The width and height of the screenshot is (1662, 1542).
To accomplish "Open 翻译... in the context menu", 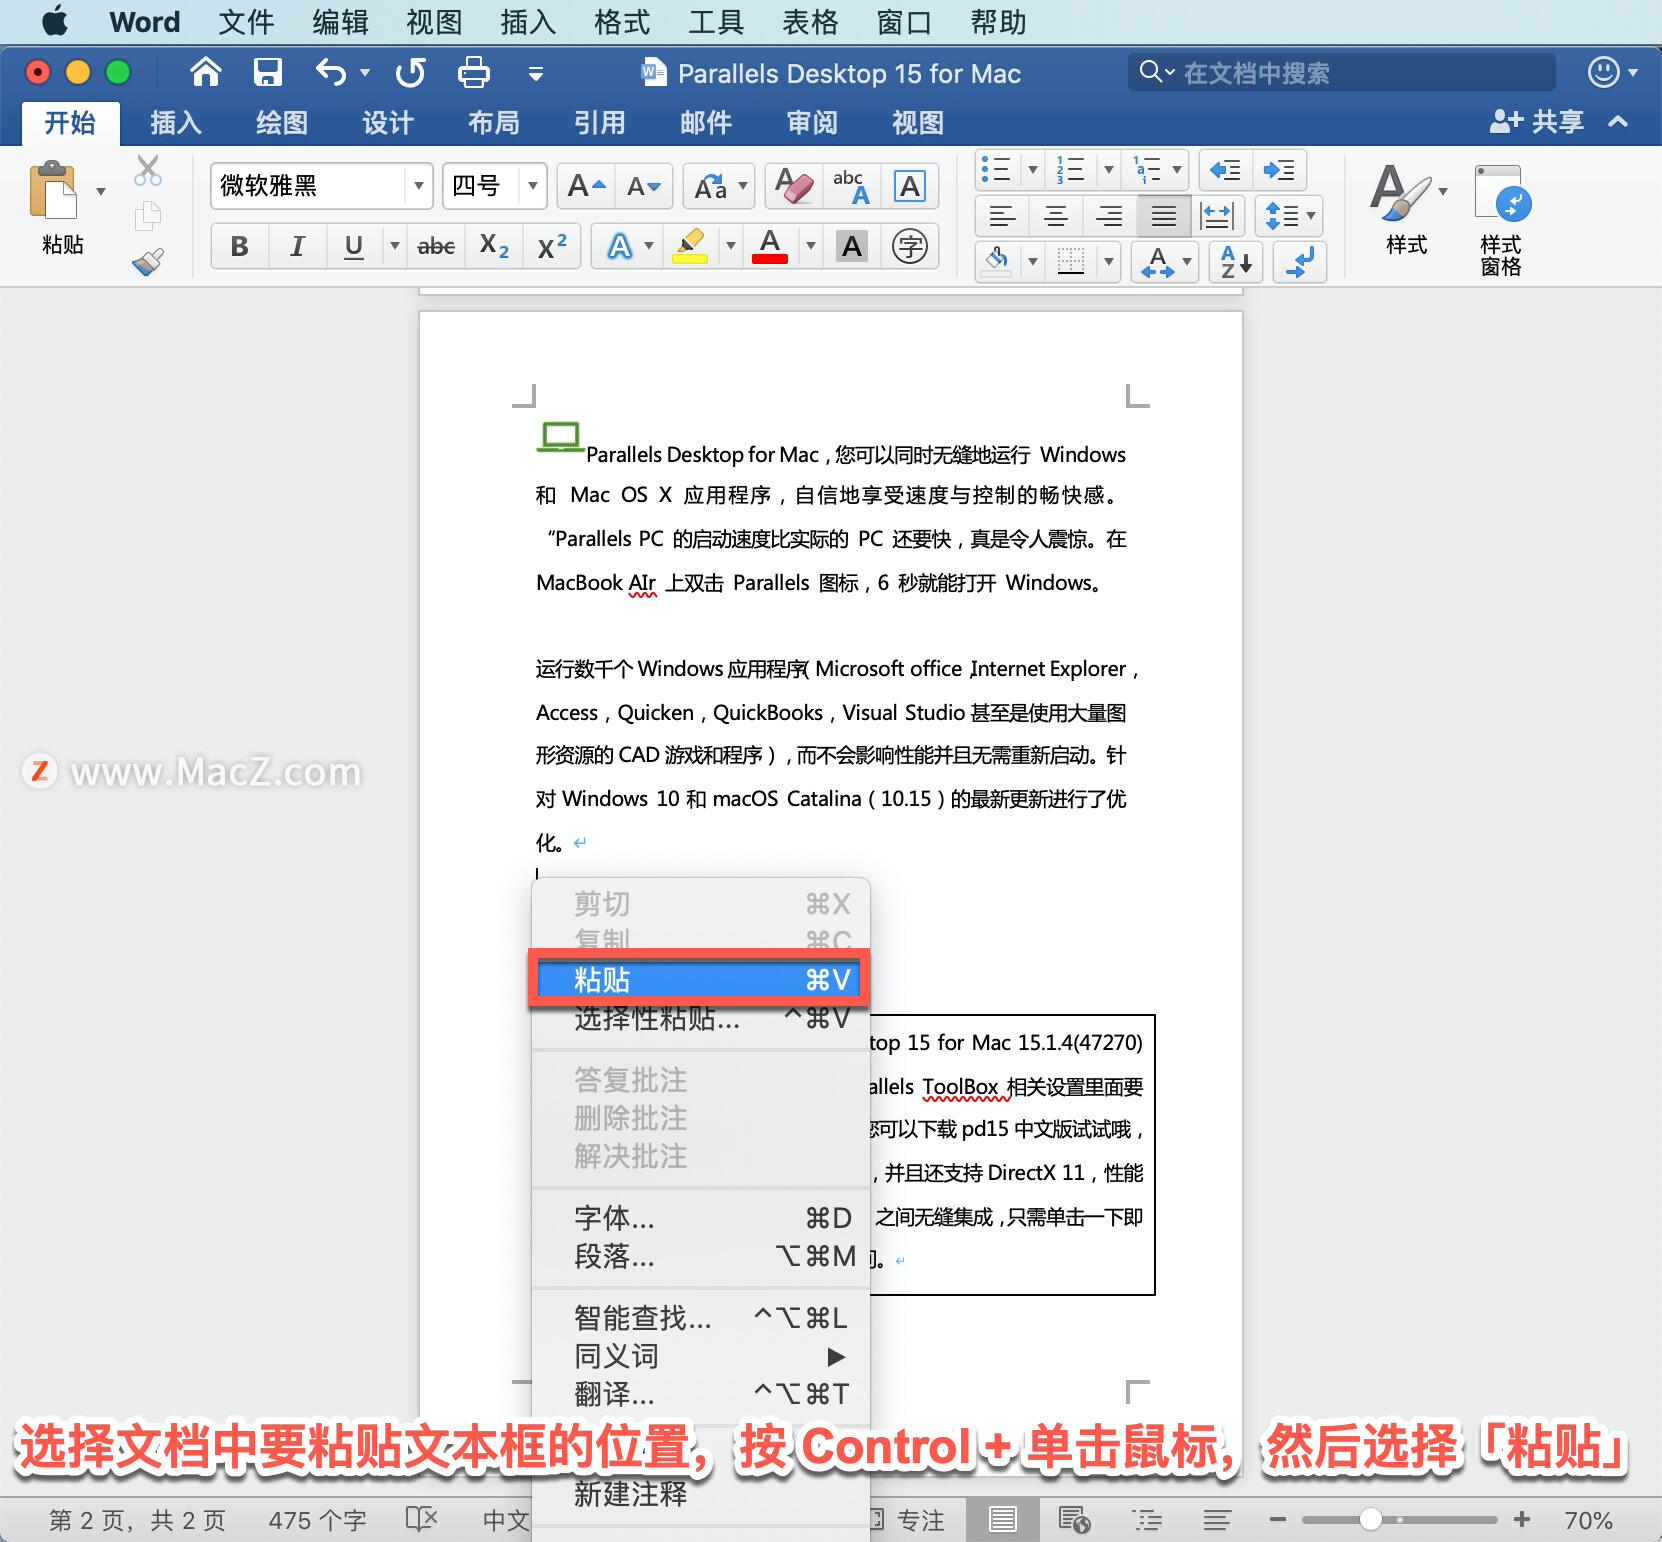I will pyautogui.click(x=699, y=1394).
